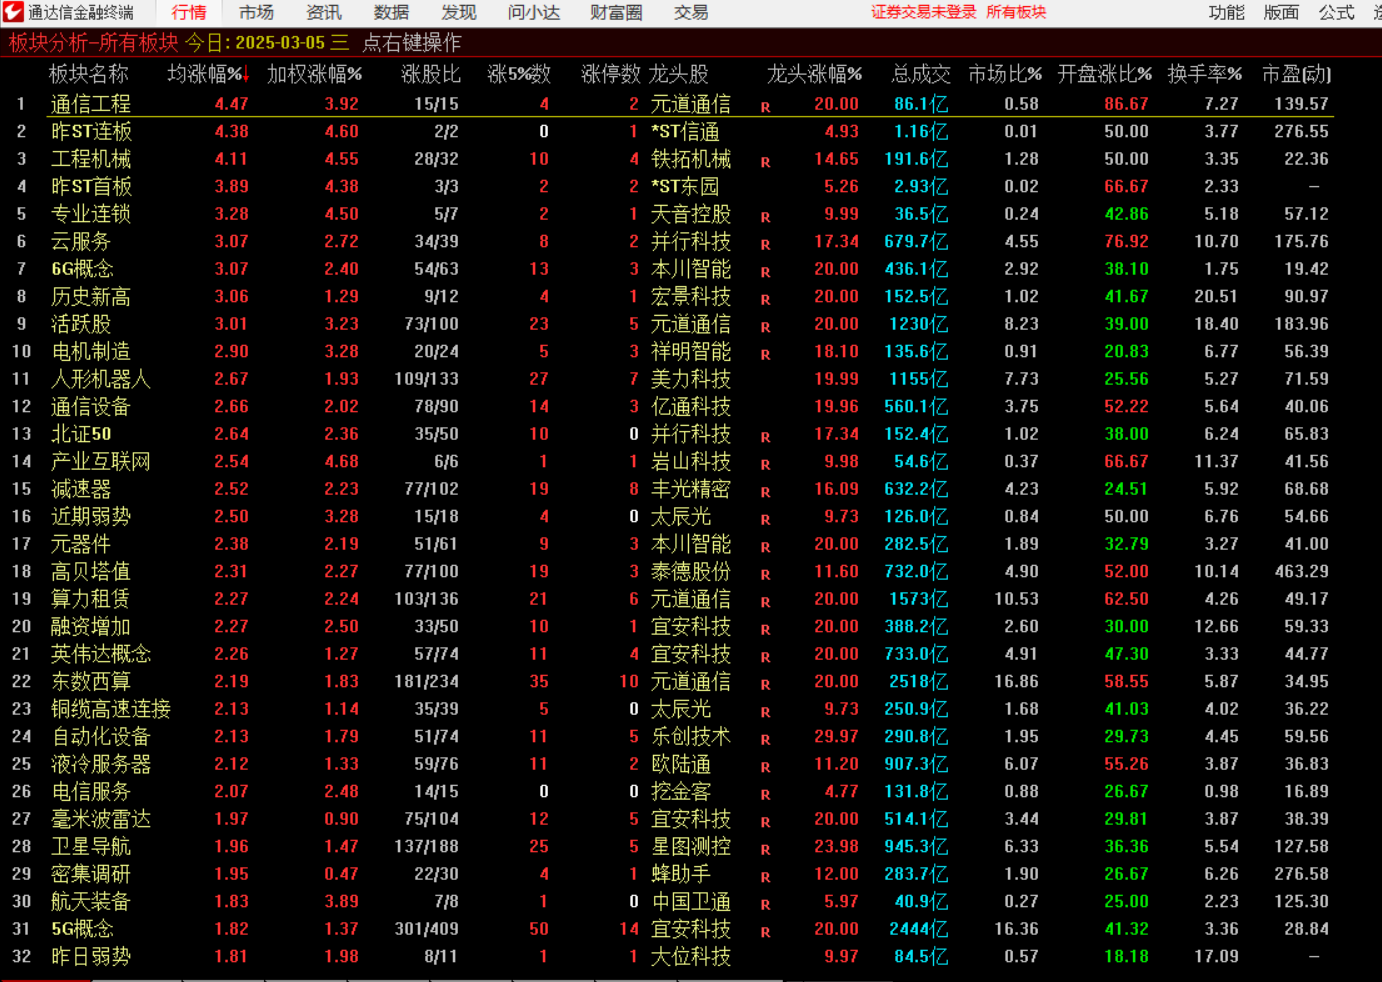Image resolution: width=1382 pixels, height=982 pixels.
Task: Select the 卫星导航 sector name
Action: coord(91,846)
